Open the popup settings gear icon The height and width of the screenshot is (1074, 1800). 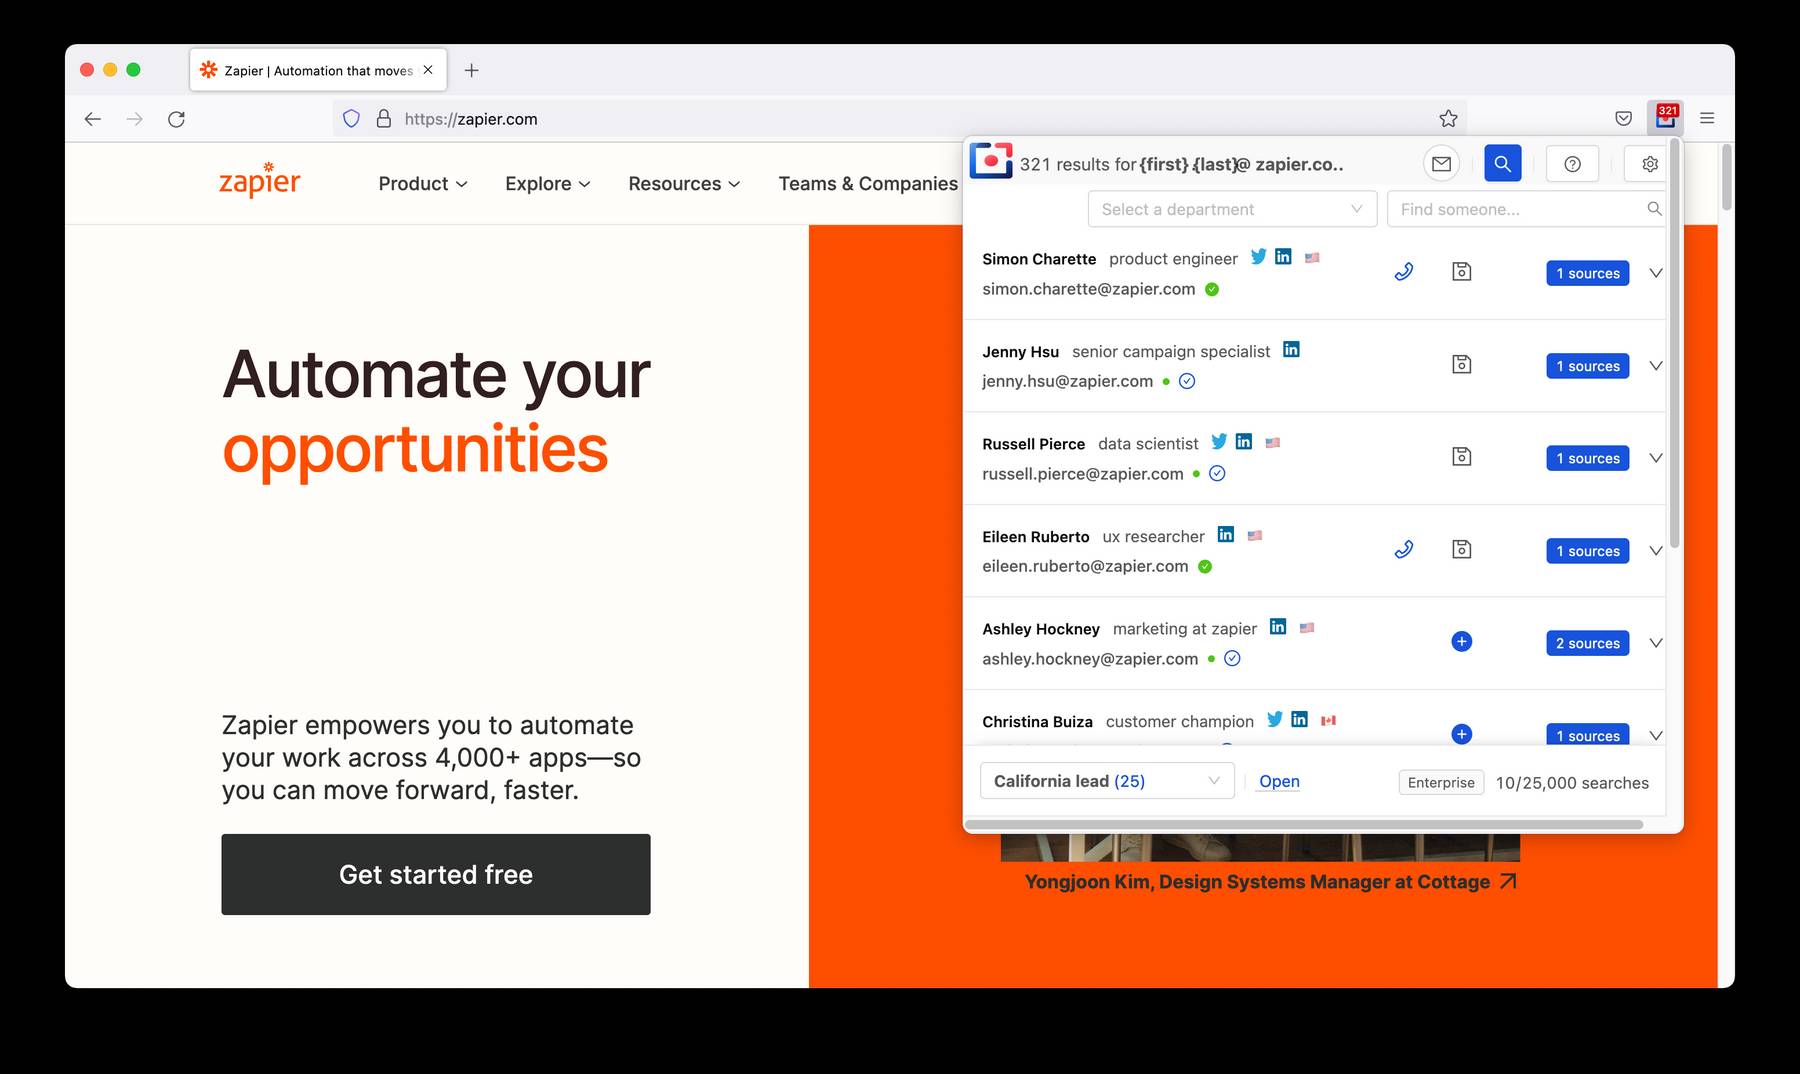coord(1650,164)
